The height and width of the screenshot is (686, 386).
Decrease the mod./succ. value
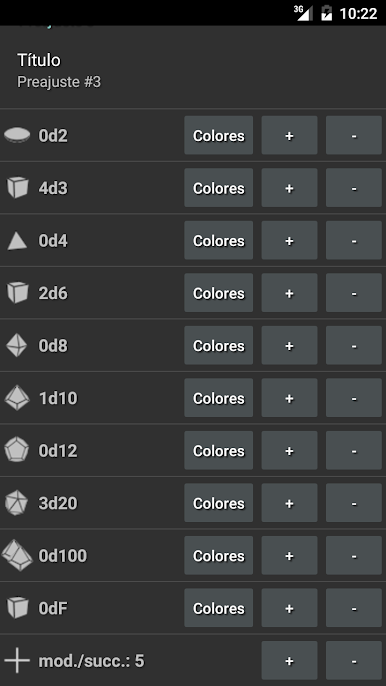click(354, 660)
